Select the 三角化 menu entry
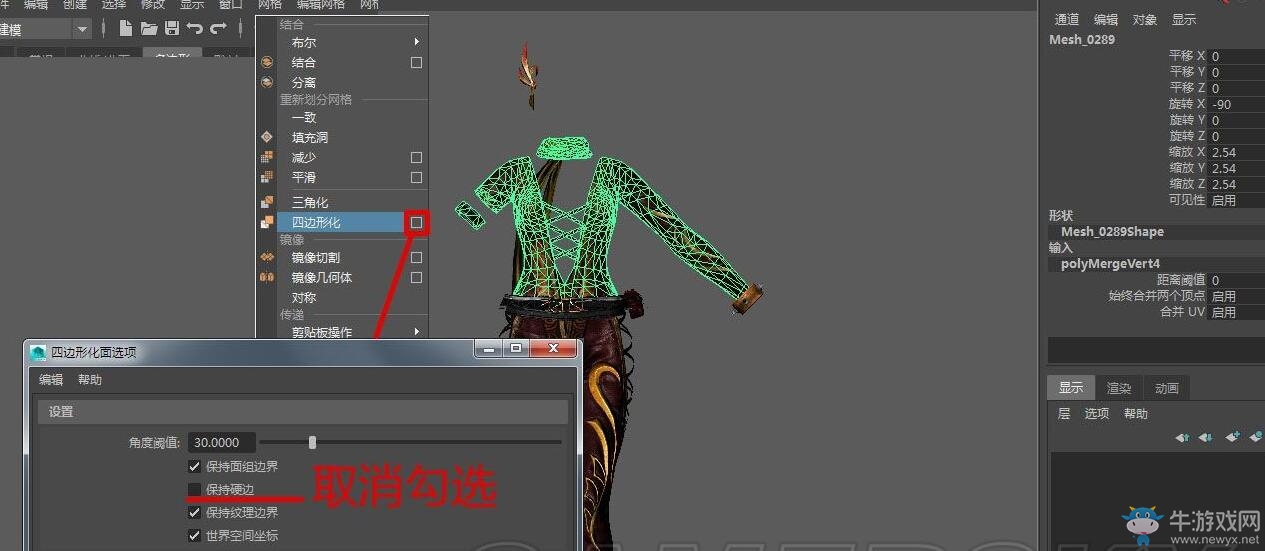 310,202
